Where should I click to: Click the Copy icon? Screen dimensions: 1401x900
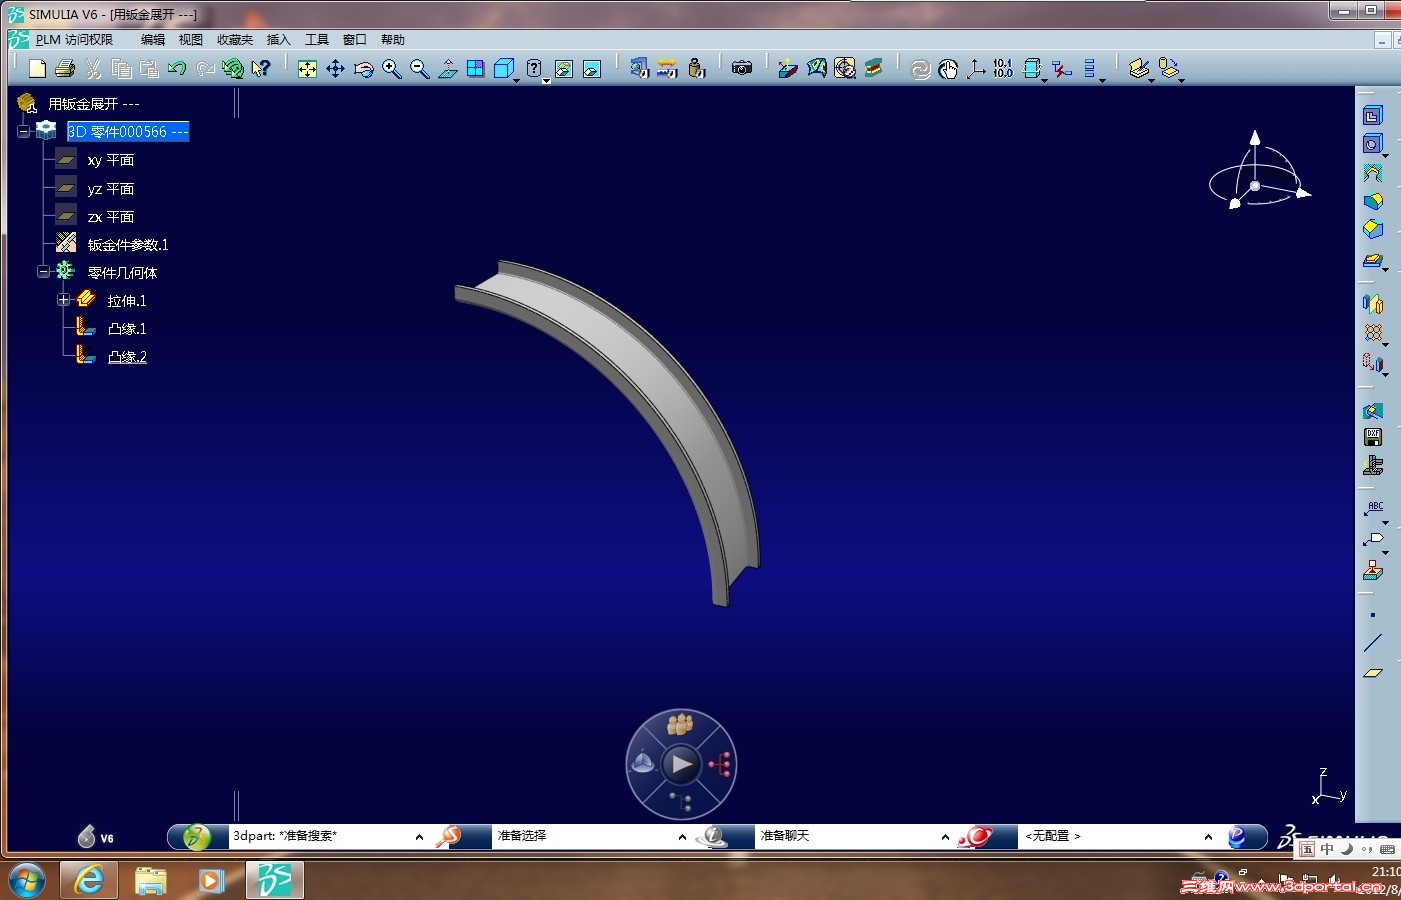pos(121,68)
